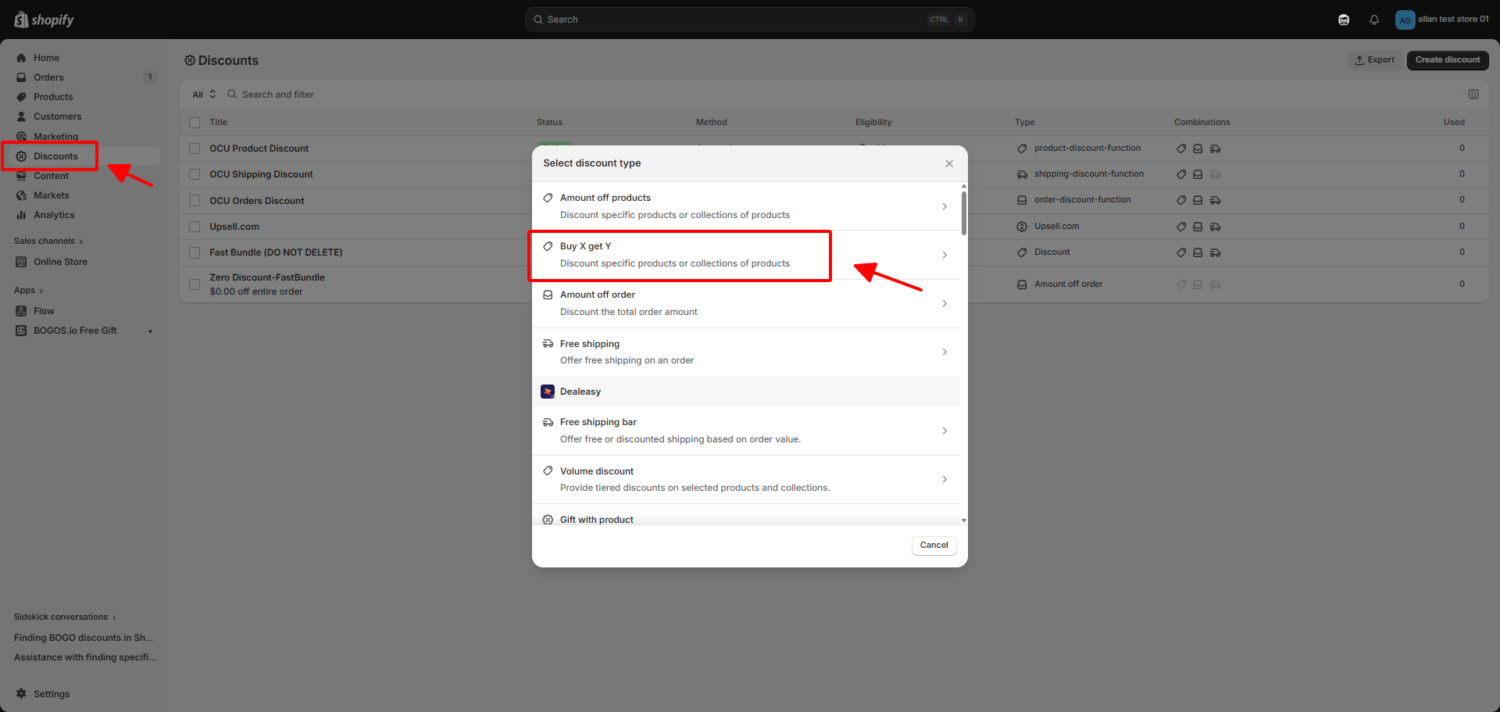Screen dimensions: 1500x712
Task: Open Content in sidebar
Action: (x=51, y=176)
